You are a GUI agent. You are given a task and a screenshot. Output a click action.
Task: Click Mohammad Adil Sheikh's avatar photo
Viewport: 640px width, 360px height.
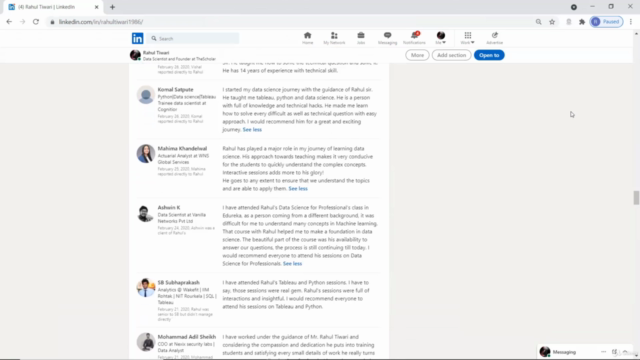pos(146,342)
